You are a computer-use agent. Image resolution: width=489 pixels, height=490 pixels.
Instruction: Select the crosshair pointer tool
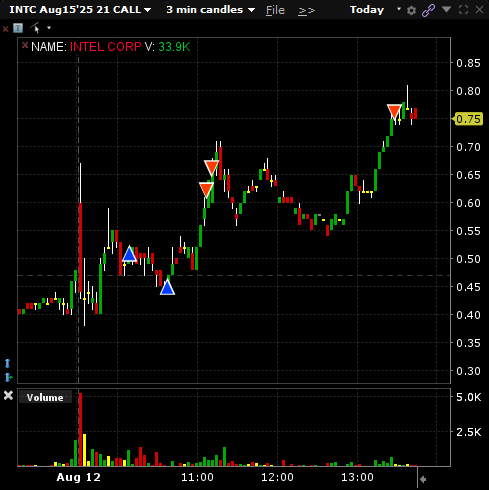35,28
